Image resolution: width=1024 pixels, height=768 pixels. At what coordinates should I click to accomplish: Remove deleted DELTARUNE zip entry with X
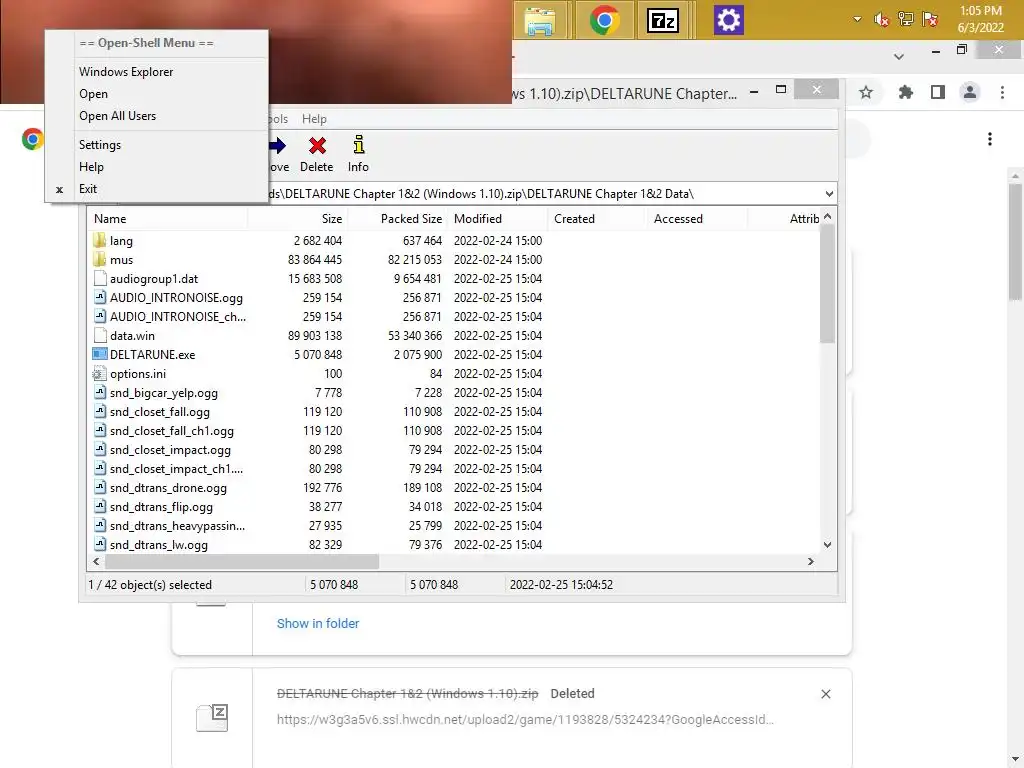pos(825,694)
